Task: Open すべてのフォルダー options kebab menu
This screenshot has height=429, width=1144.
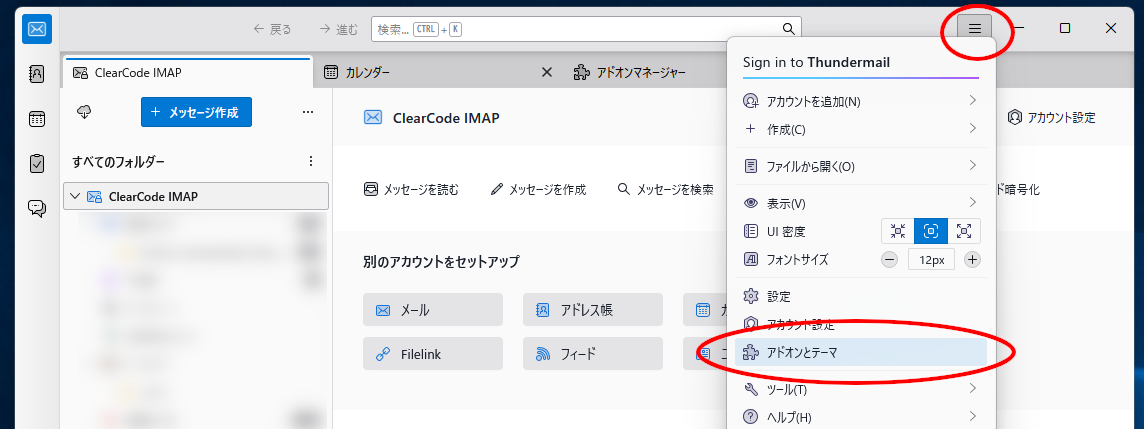Action: (x=311, y=161)
